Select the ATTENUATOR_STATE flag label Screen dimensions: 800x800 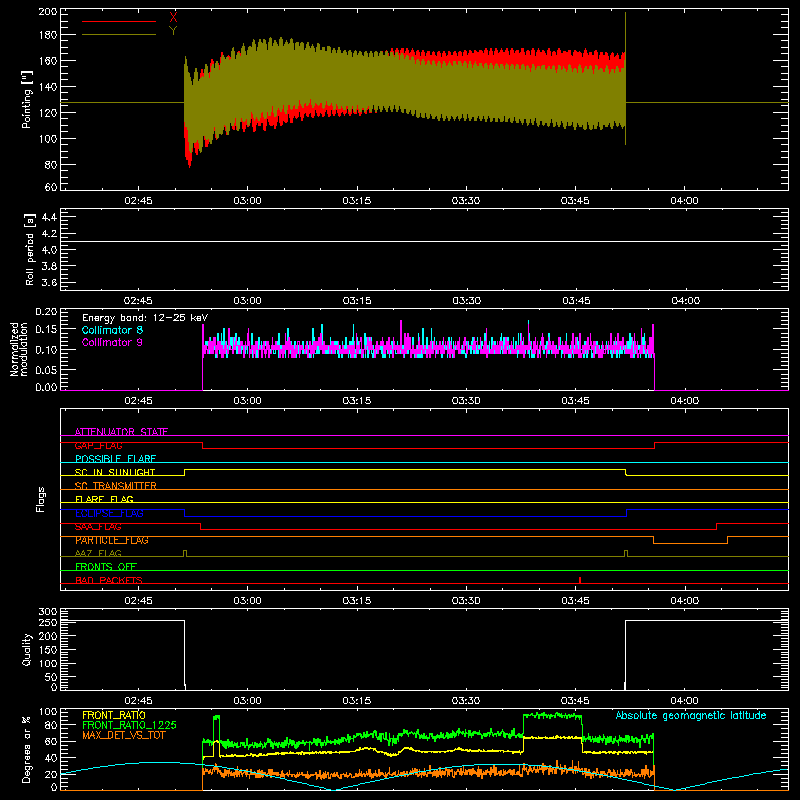coord(121,432)
